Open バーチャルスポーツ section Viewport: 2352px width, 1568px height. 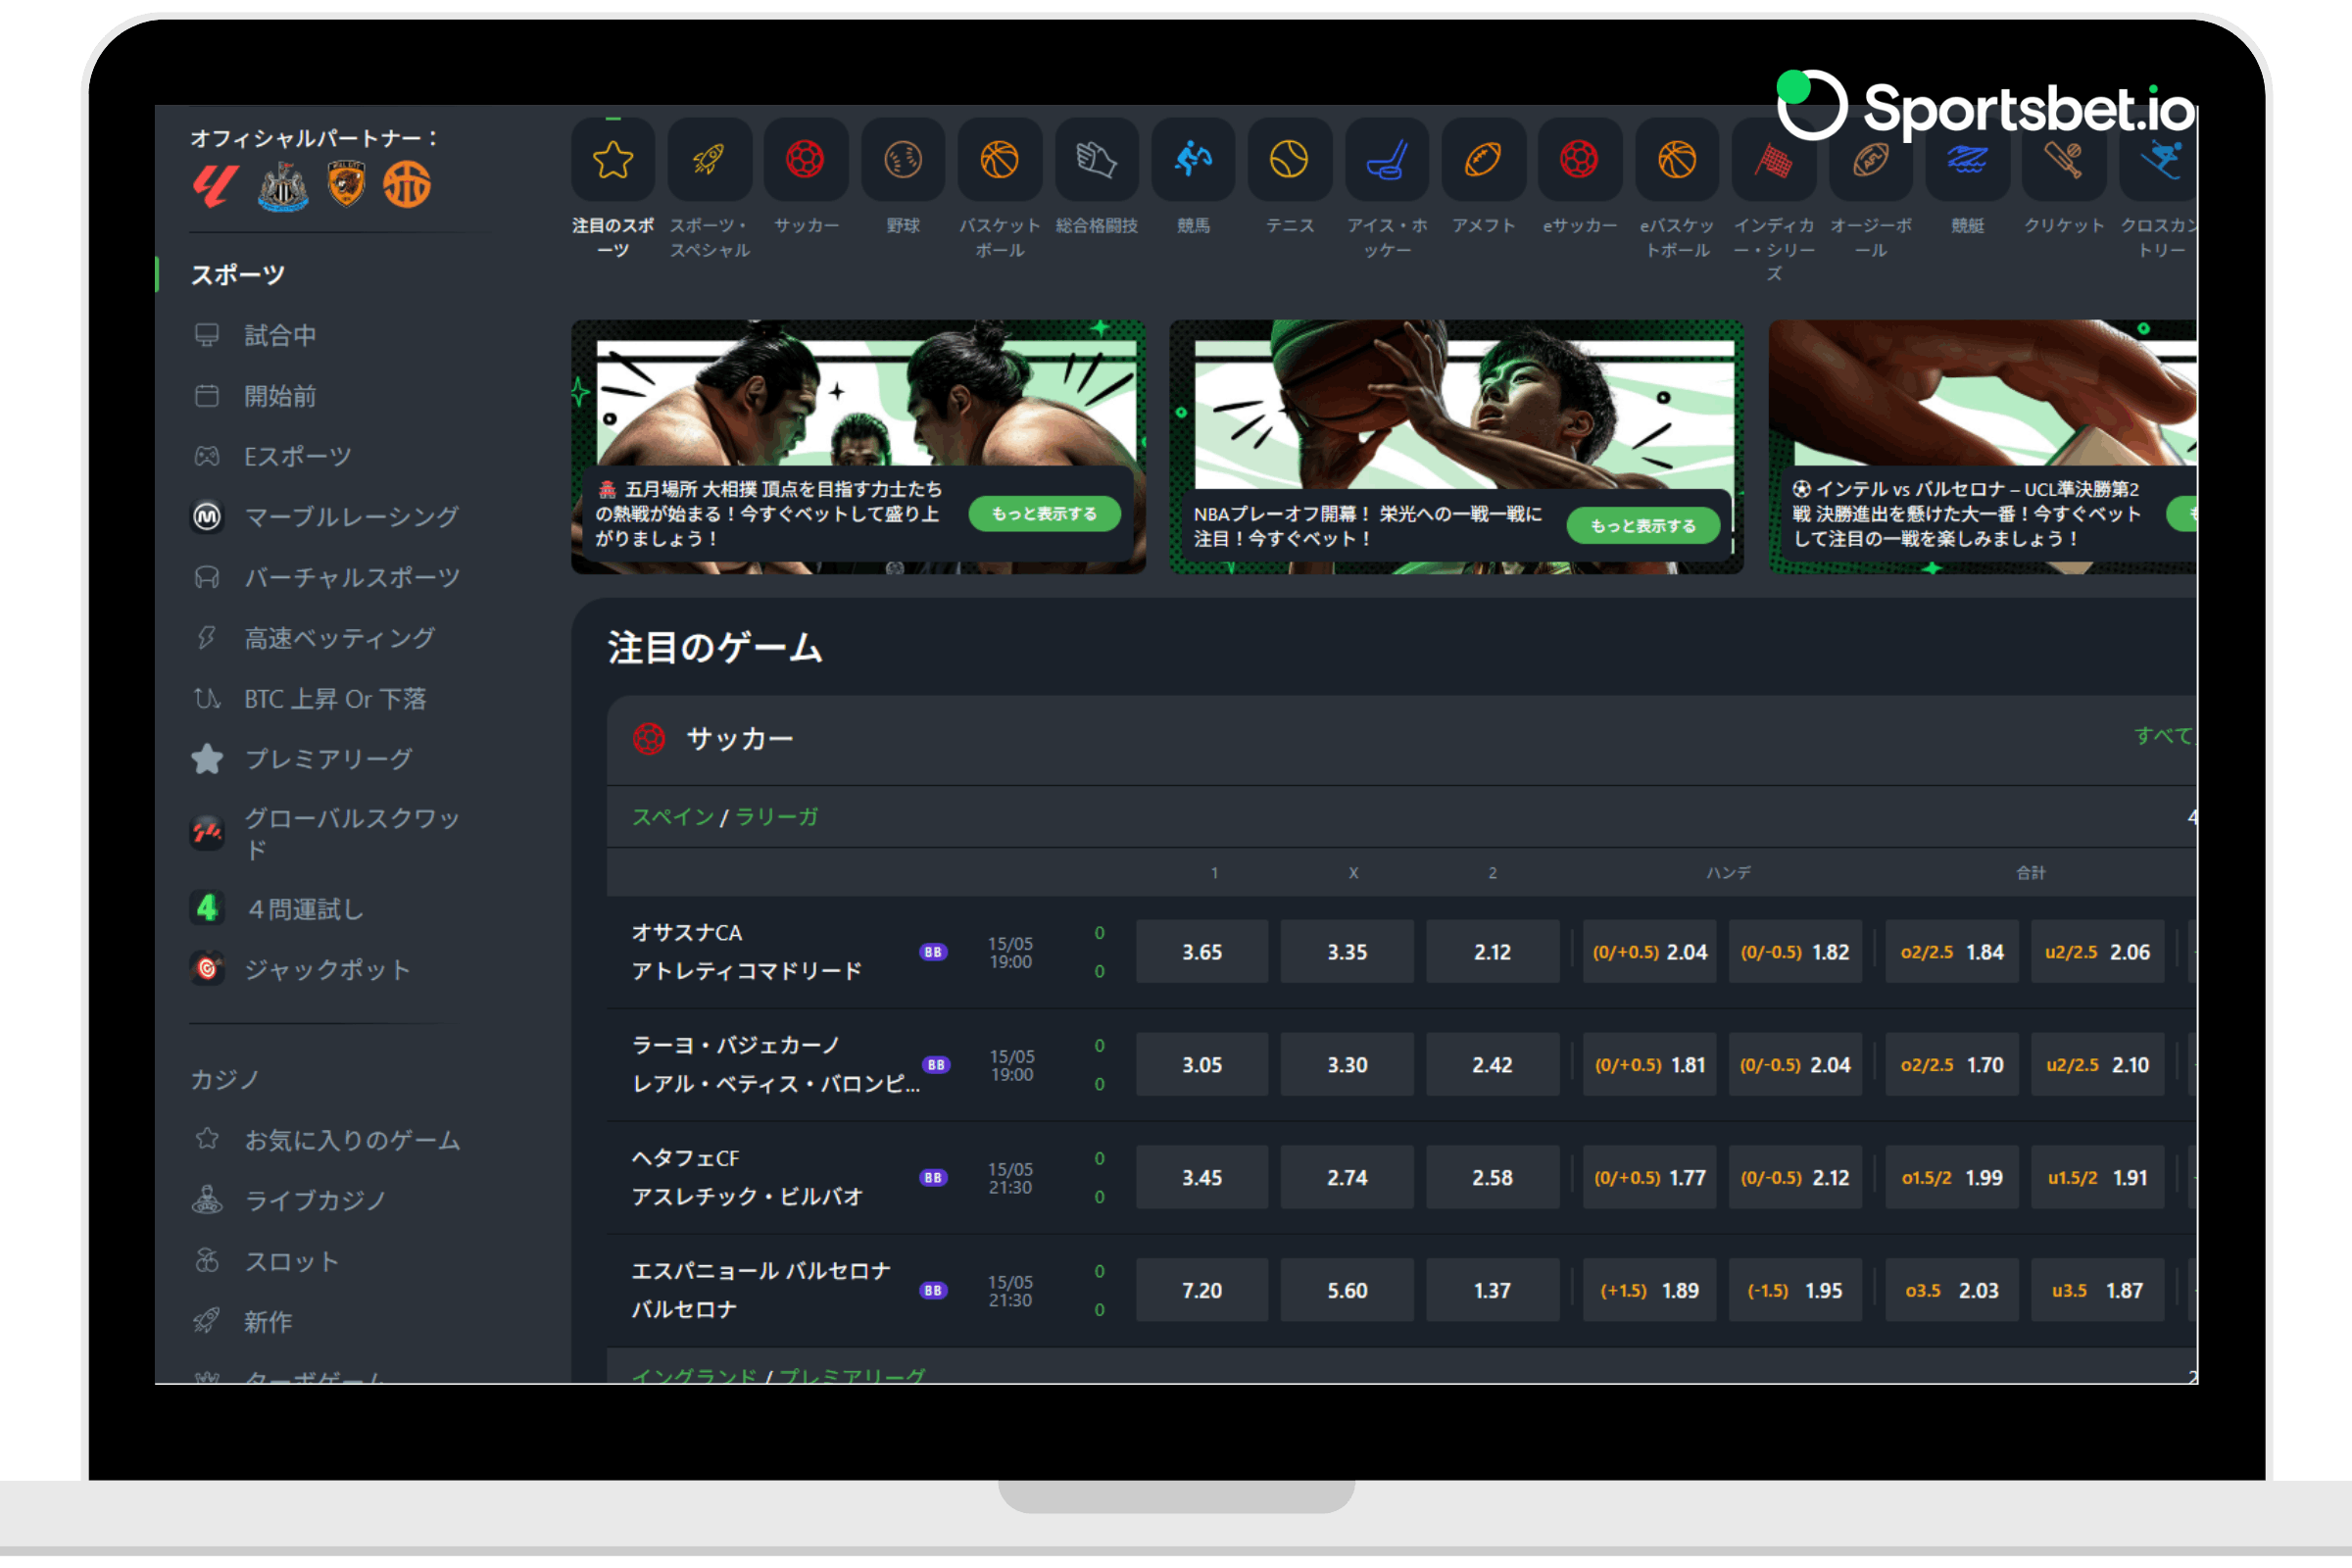(326, 578)
